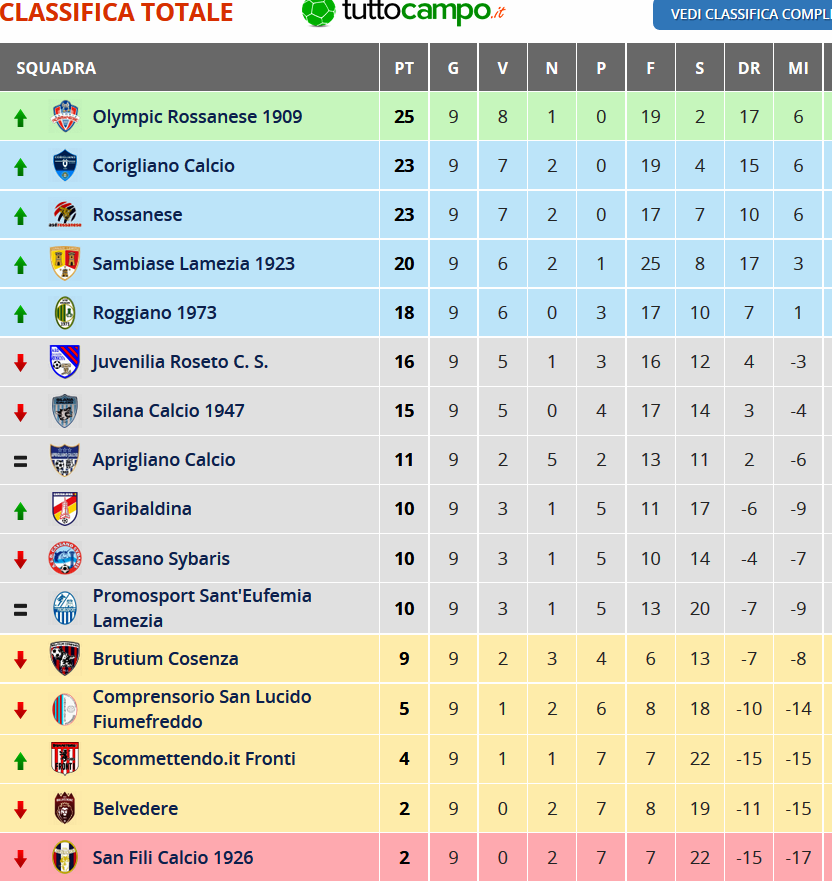Click the Aprigliano Calcio team name
The image size is (832, 881).
pyautogui.click(x=164, y=460)
